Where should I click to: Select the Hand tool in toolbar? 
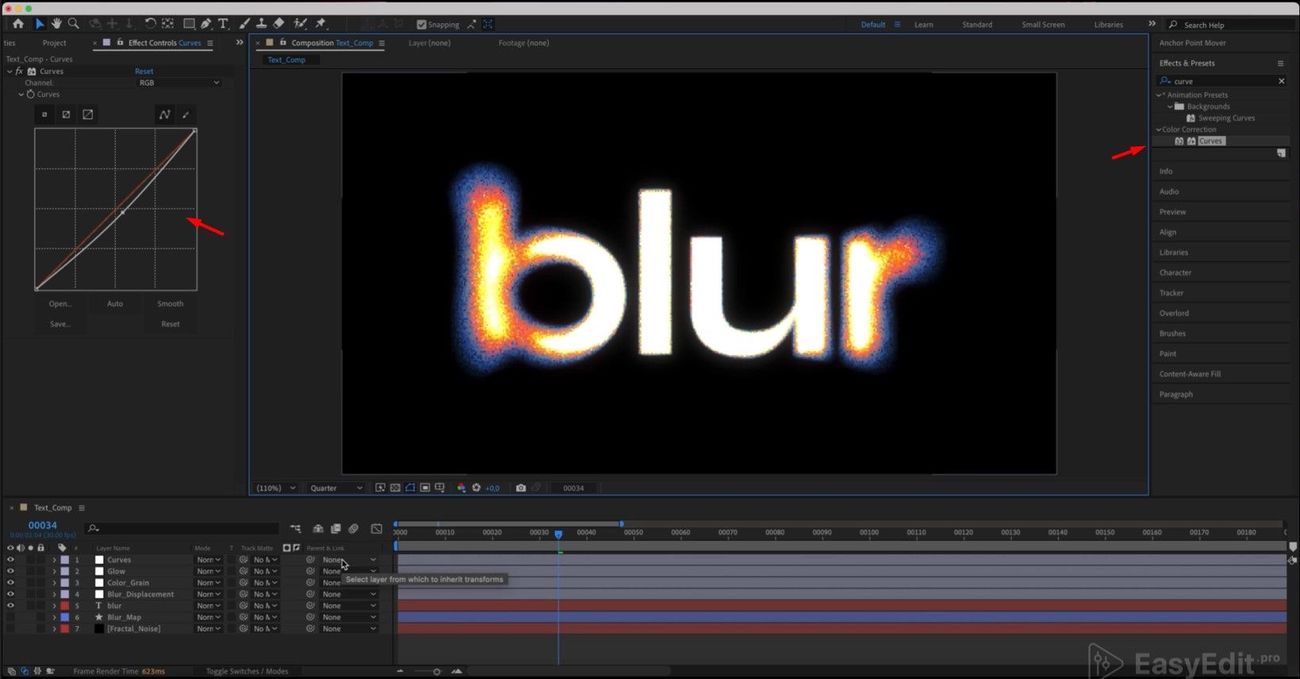57,23
